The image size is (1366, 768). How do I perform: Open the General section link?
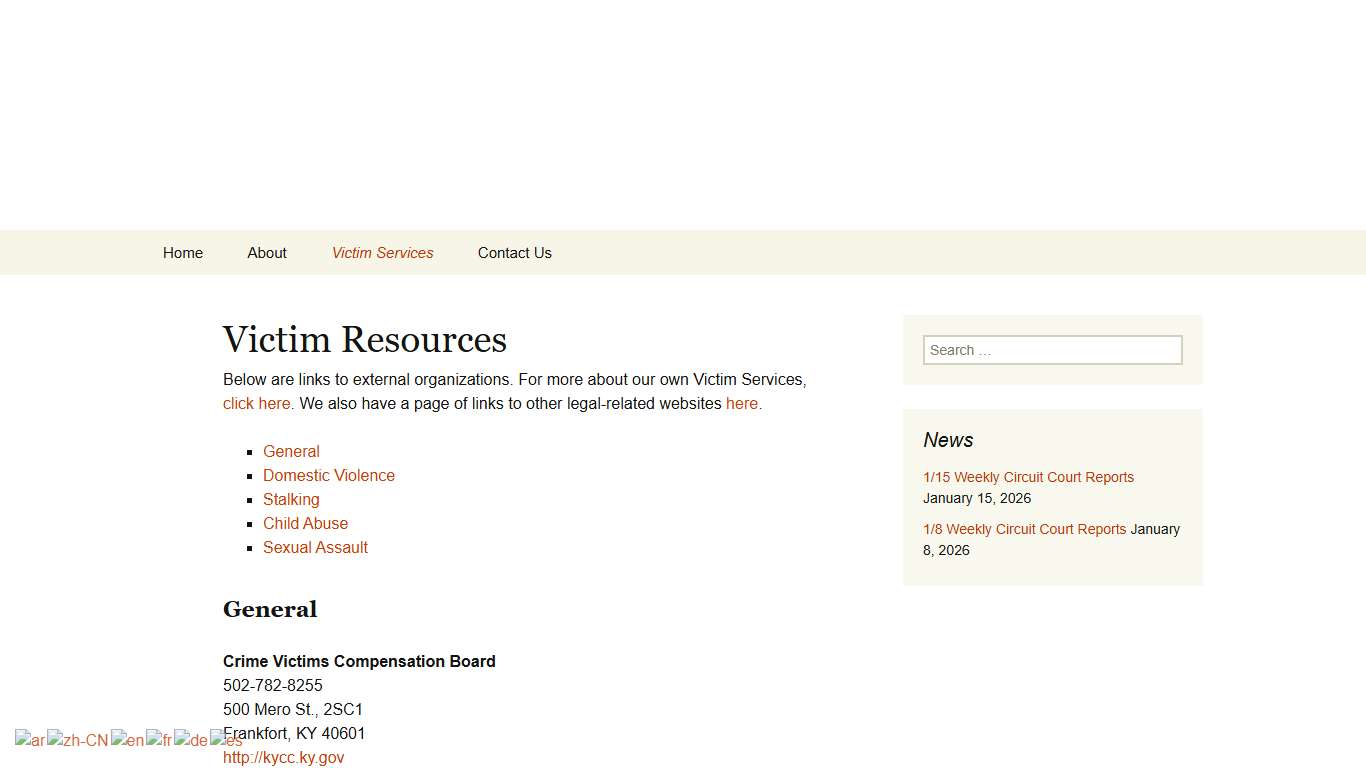click(x=291, y=451)
